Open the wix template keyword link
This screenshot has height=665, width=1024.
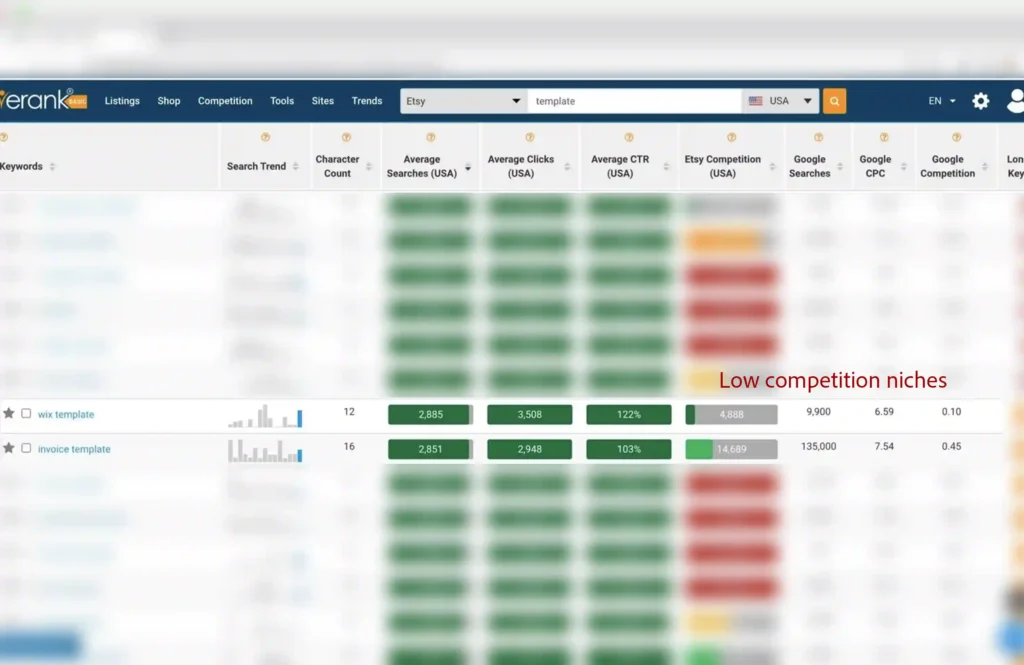tap(66, 415)
